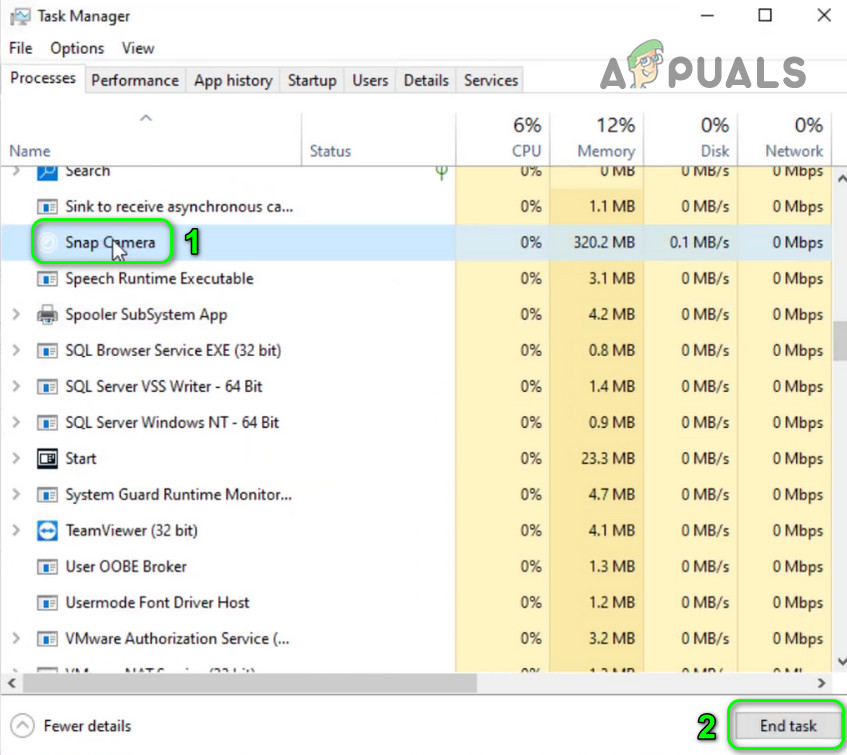Sort by the CPU column header
The height and width of the screenshot is (755, 847).
click(503, 138)
